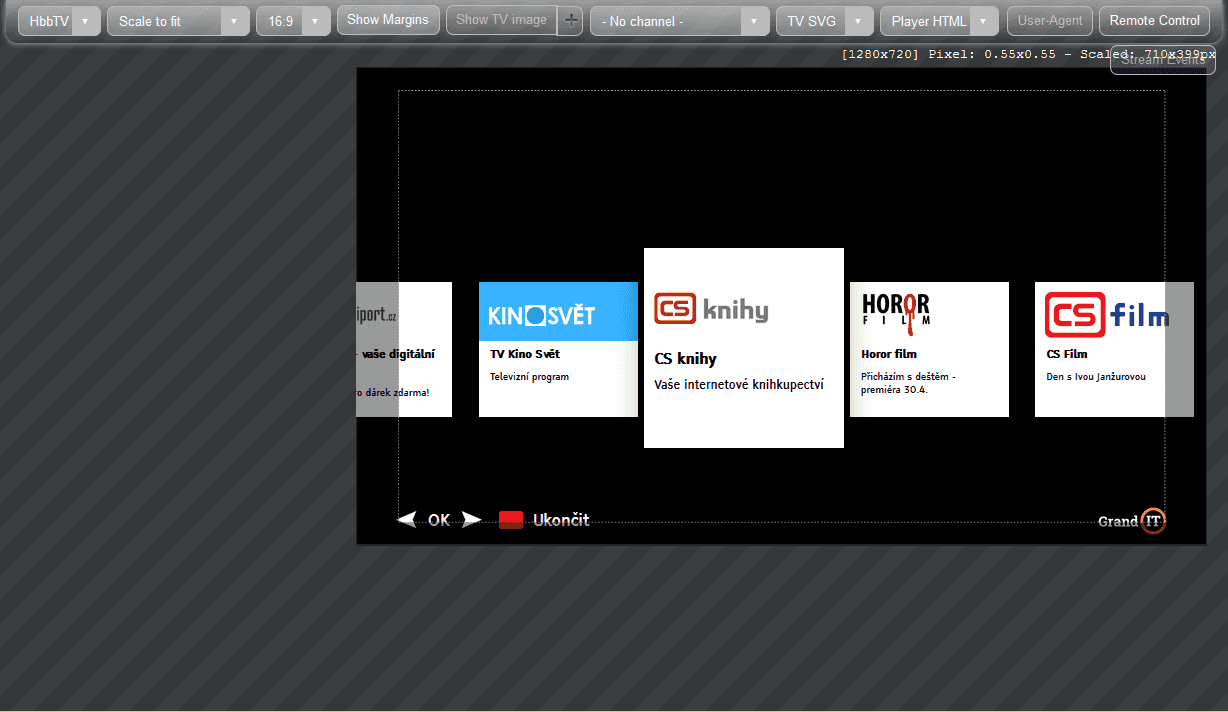Click the left arrow navigation icon
Screen dimensions: 1228x712
pos(407,519)
